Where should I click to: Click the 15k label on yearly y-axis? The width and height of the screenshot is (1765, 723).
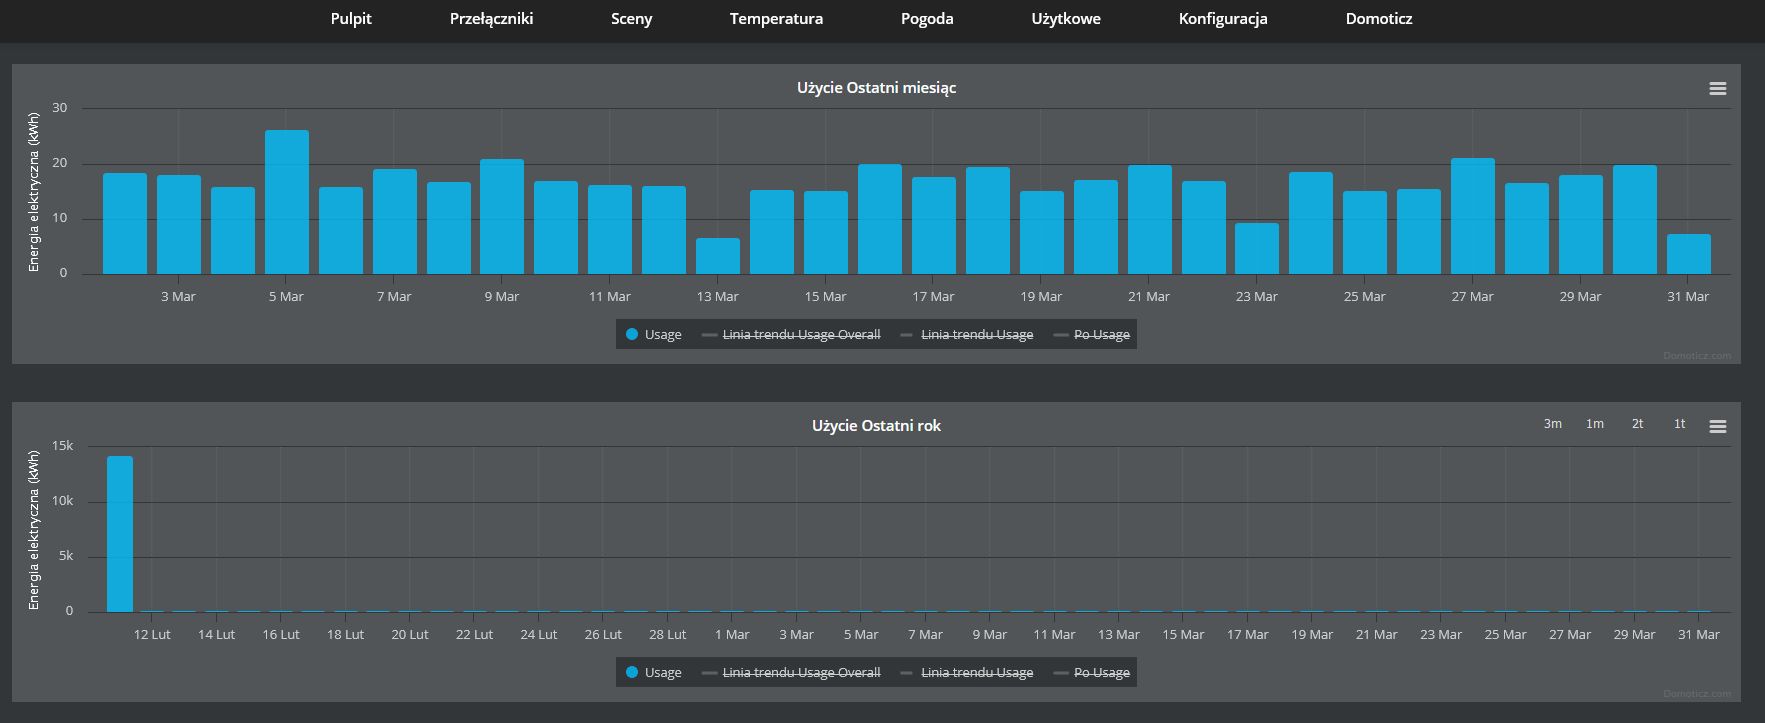[x=63, y=446]
